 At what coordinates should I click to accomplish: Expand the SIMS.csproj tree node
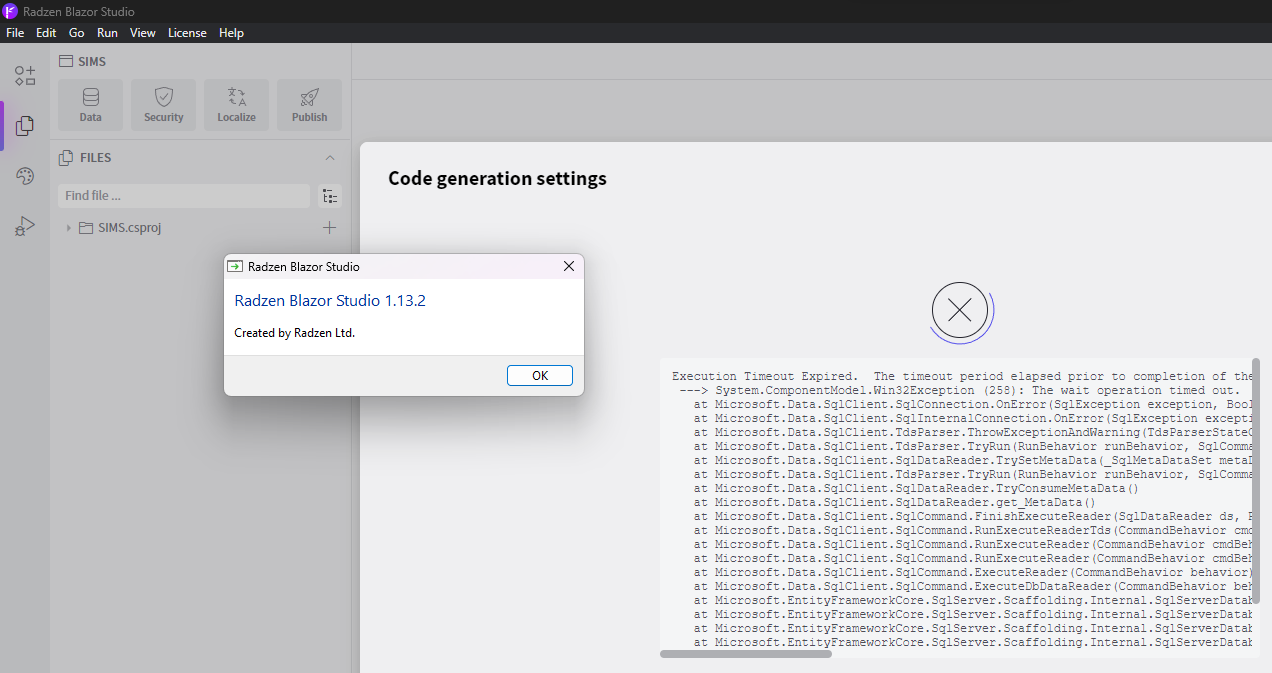tap(69, 228)
